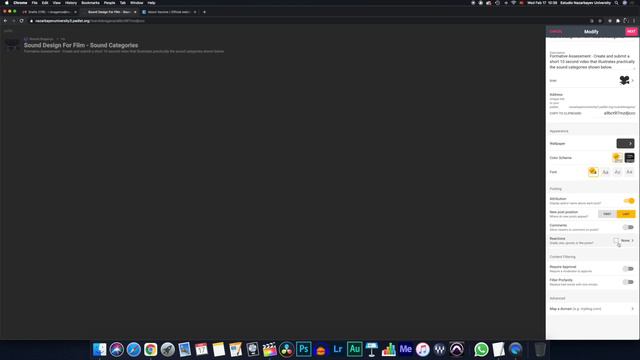Open the Edit menu
The image size is (640, 360).
[45, 3]
